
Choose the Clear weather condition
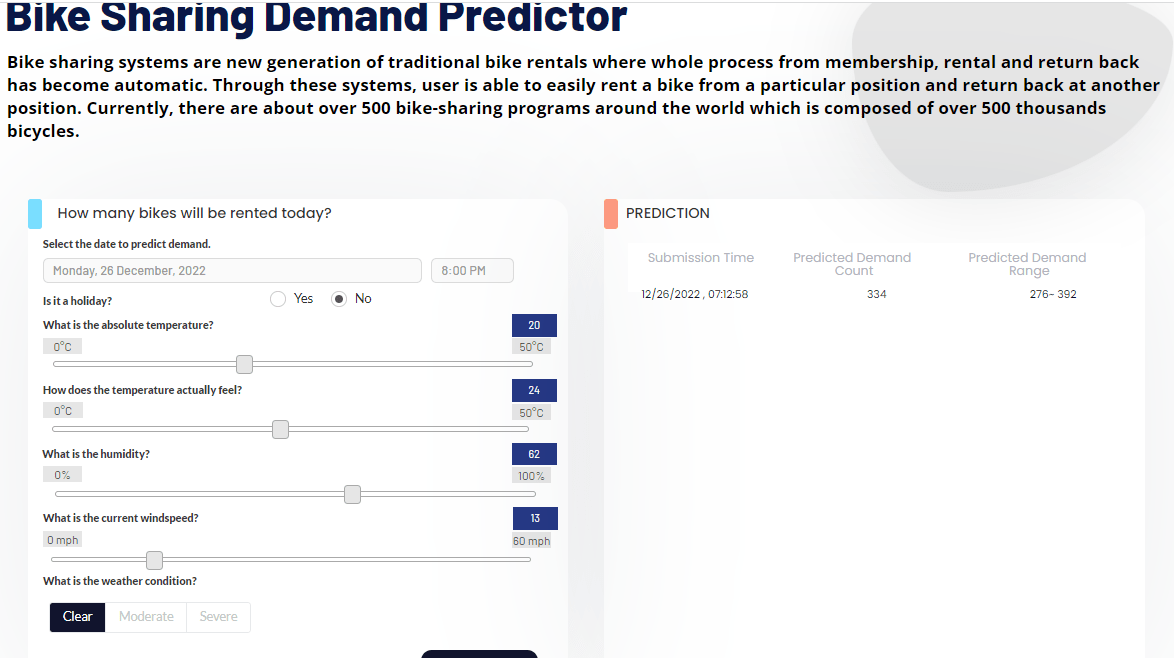click(77, 617)
